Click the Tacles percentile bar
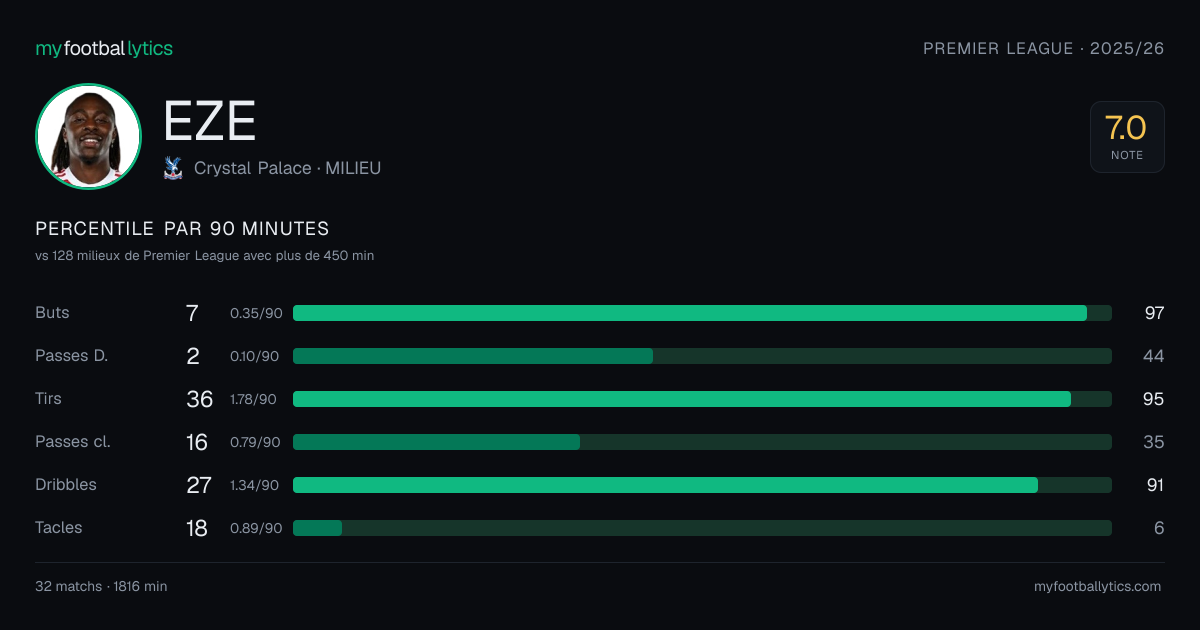 (702, 528)
